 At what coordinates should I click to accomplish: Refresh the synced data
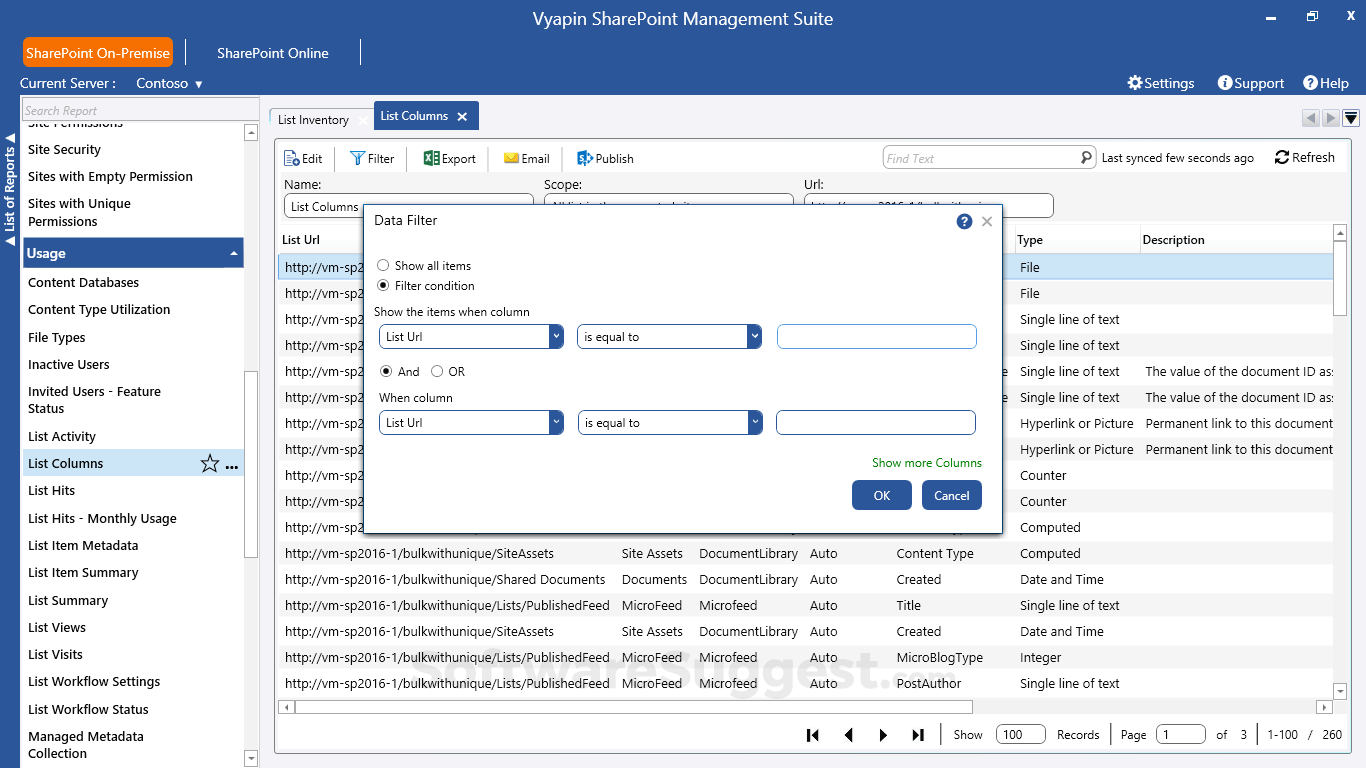click(x=1304, y=157)
